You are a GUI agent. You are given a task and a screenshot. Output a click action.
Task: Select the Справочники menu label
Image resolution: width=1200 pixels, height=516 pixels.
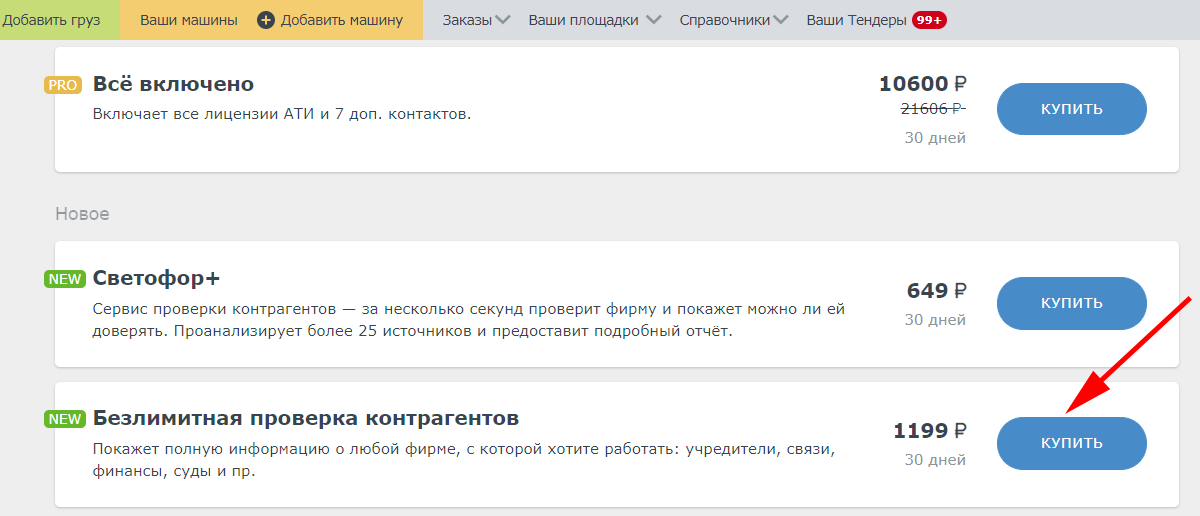(x=725, y=20)
